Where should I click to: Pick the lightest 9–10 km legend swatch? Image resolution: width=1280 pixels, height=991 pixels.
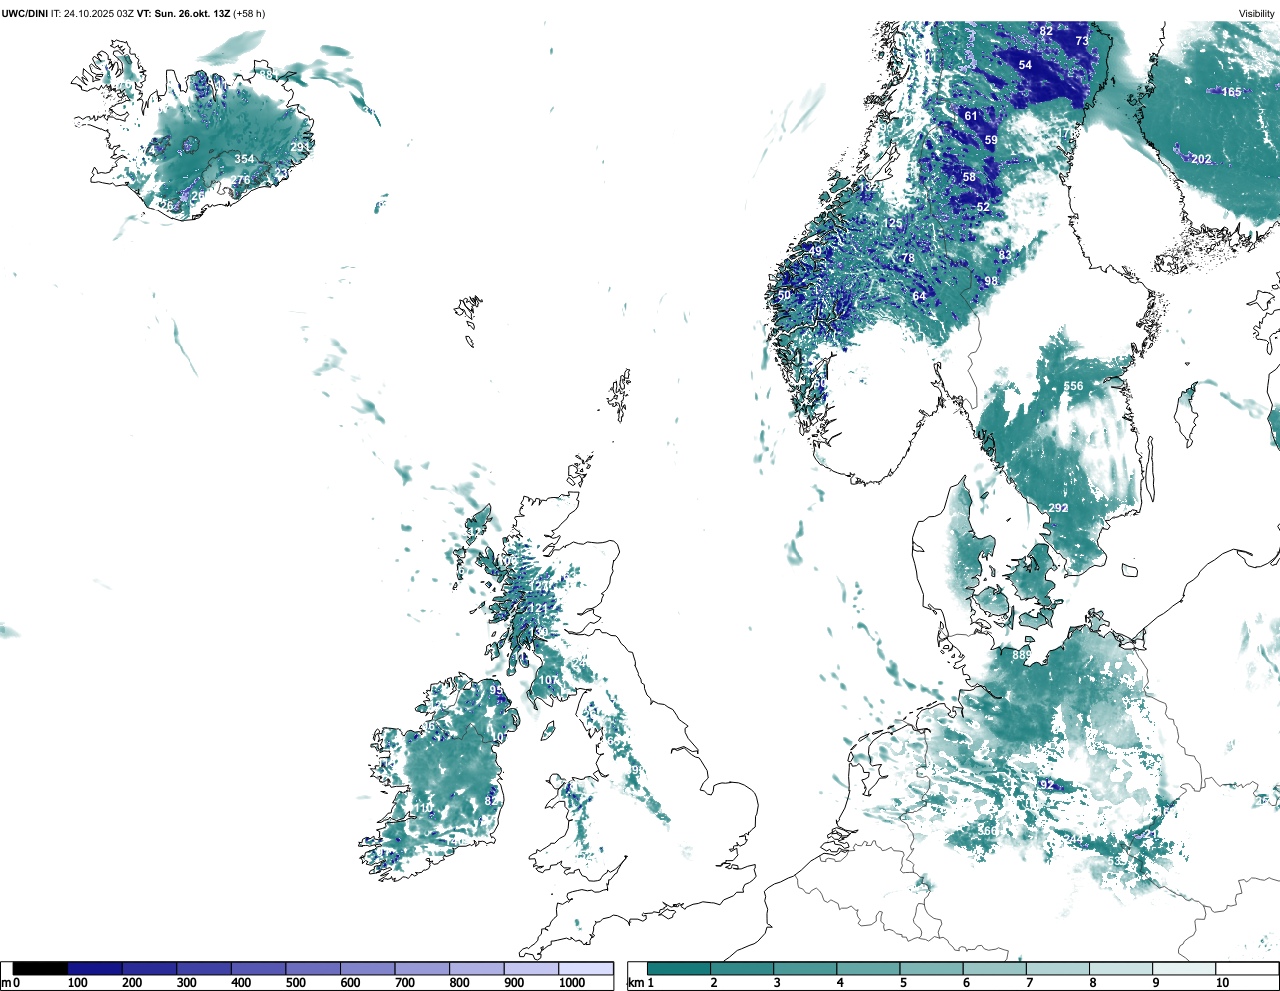click(x=1184, y=968)
